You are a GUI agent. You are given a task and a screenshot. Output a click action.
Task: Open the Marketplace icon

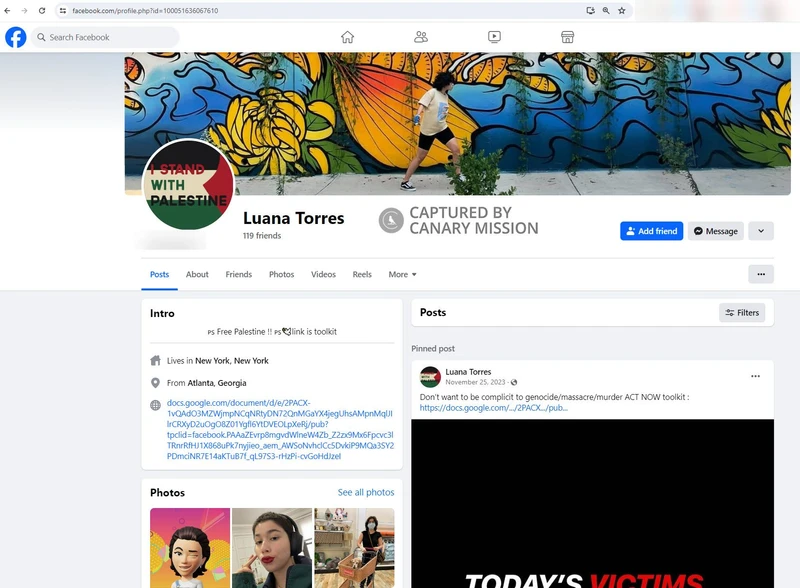(567, 37)
